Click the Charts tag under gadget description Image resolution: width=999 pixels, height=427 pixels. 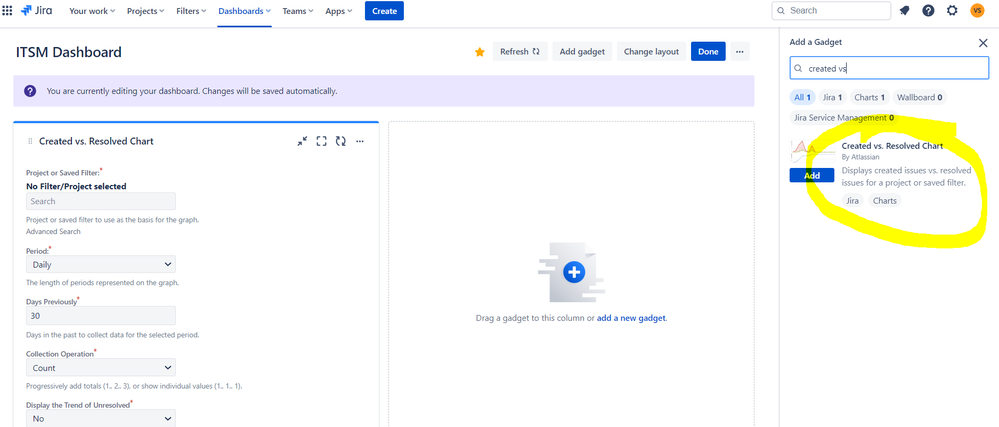click(885, 201)
